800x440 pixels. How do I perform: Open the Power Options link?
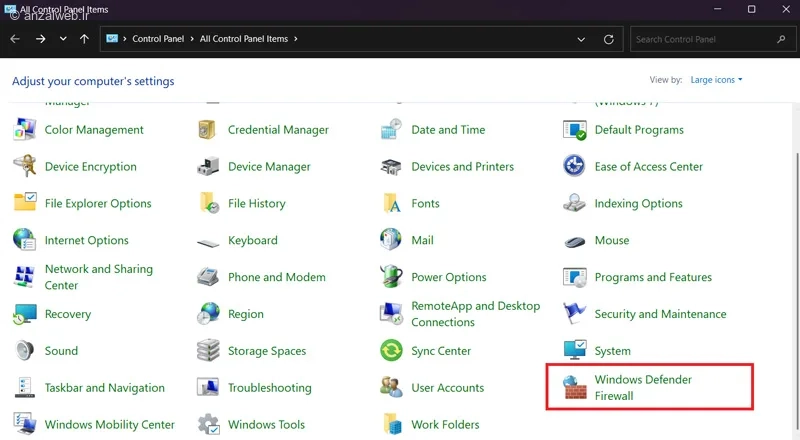coord(448,277)
